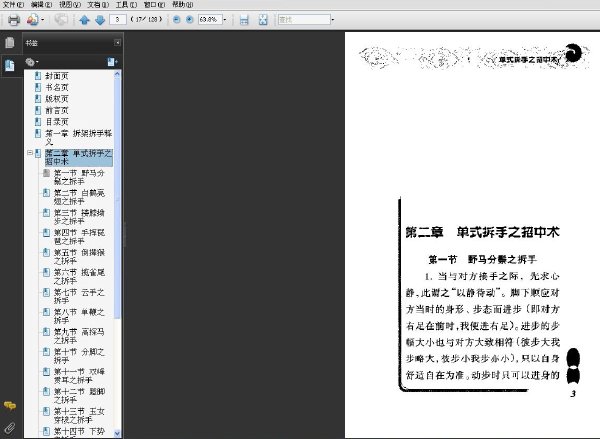Select the 版权页 bookmark

(x=57, y=99)
